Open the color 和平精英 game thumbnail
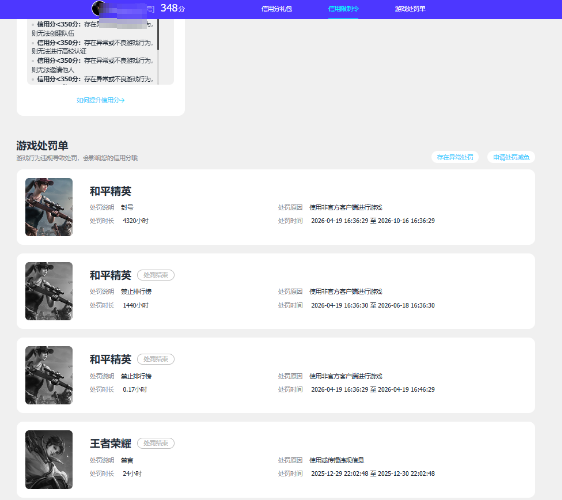562x500 pixels. pos(49,207)
